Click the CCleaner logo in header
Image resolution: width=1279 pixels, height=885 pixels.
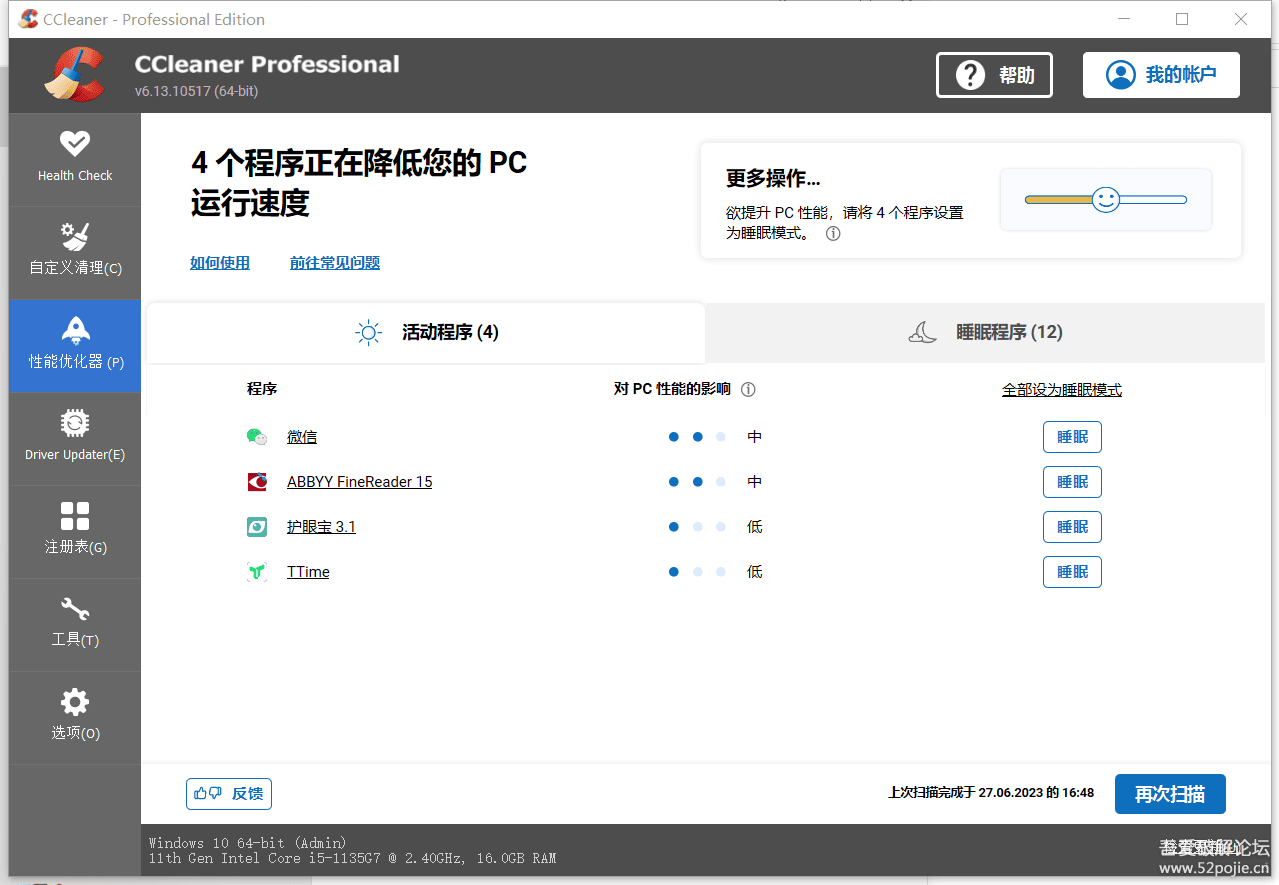pyautogui.click(x=74, y=75)
